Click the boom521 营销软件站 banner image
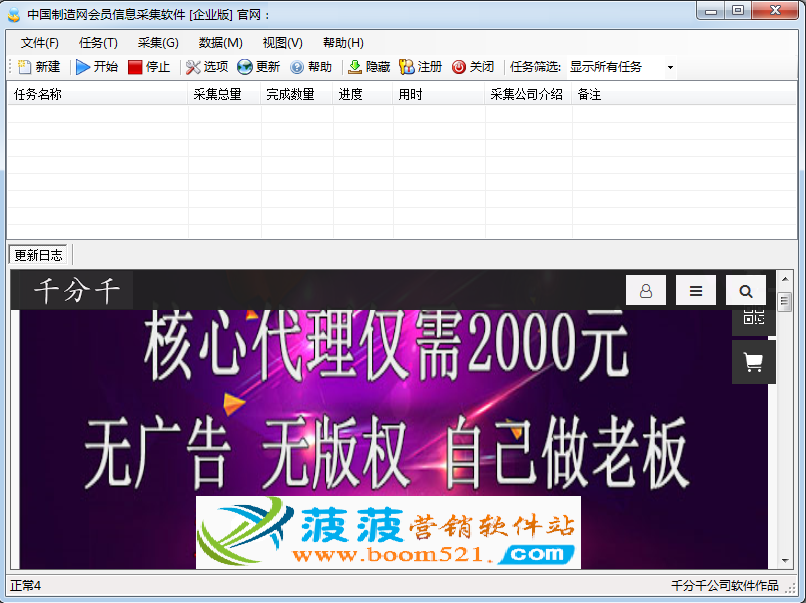806x603 pixels. tap(389, 532)
